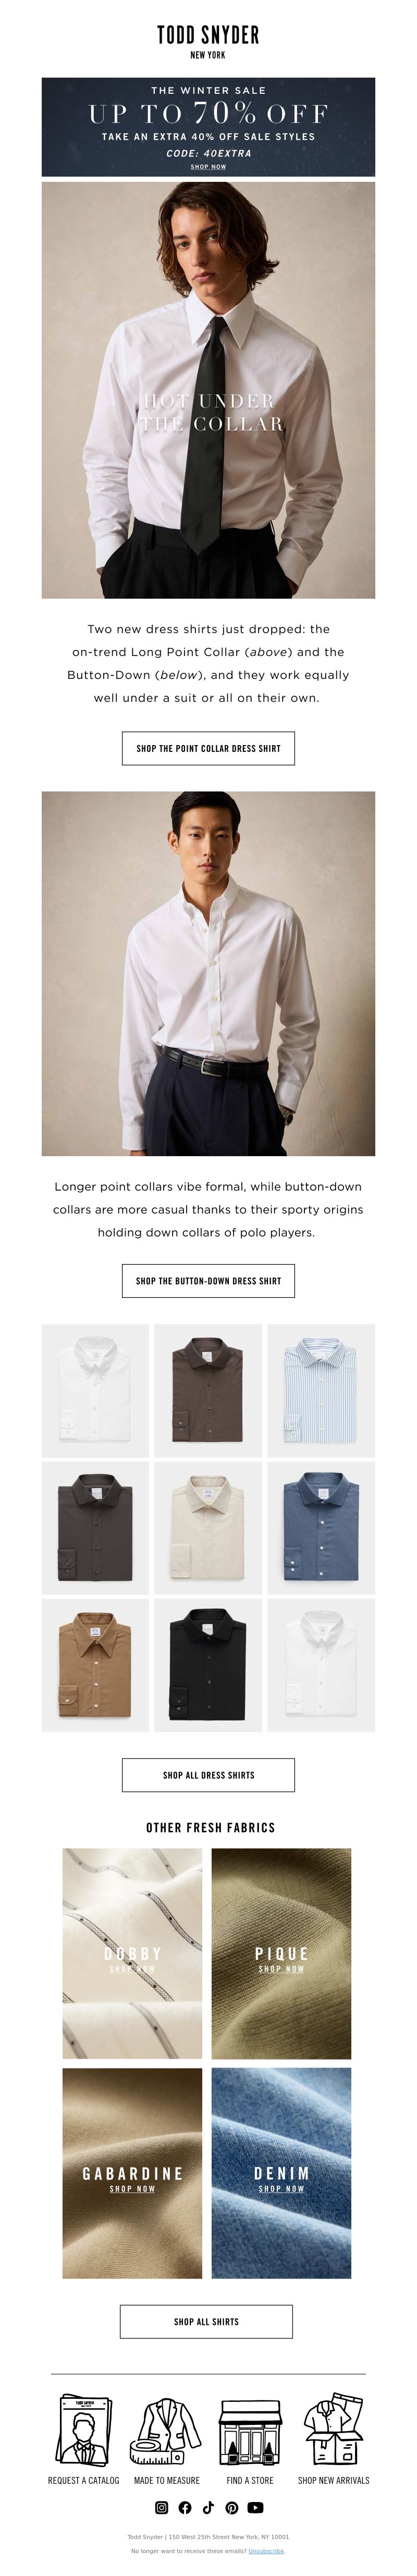The height and width of the screenshot is (2576, 417).
Task: Click Shop The Point Collar Dress Shirt button
Action: (x=208, y=748)
